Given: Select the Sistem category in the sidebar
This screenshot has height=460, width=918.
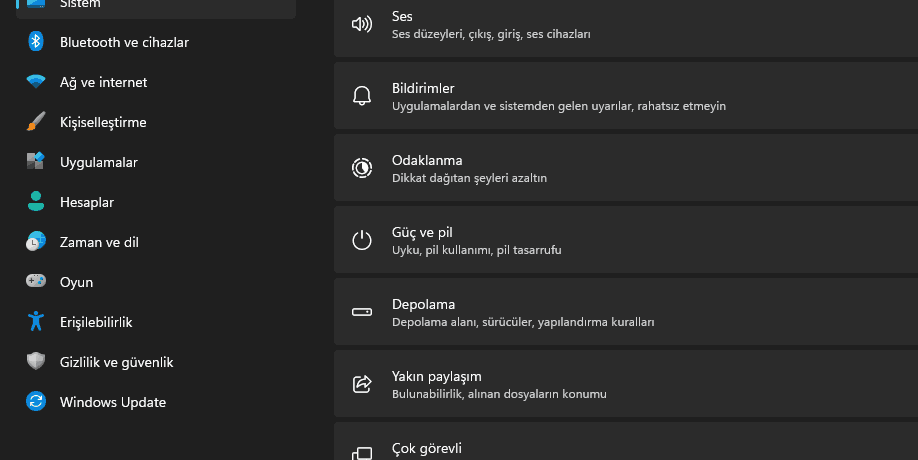Looking at the screenshot, I should (80, 5).
